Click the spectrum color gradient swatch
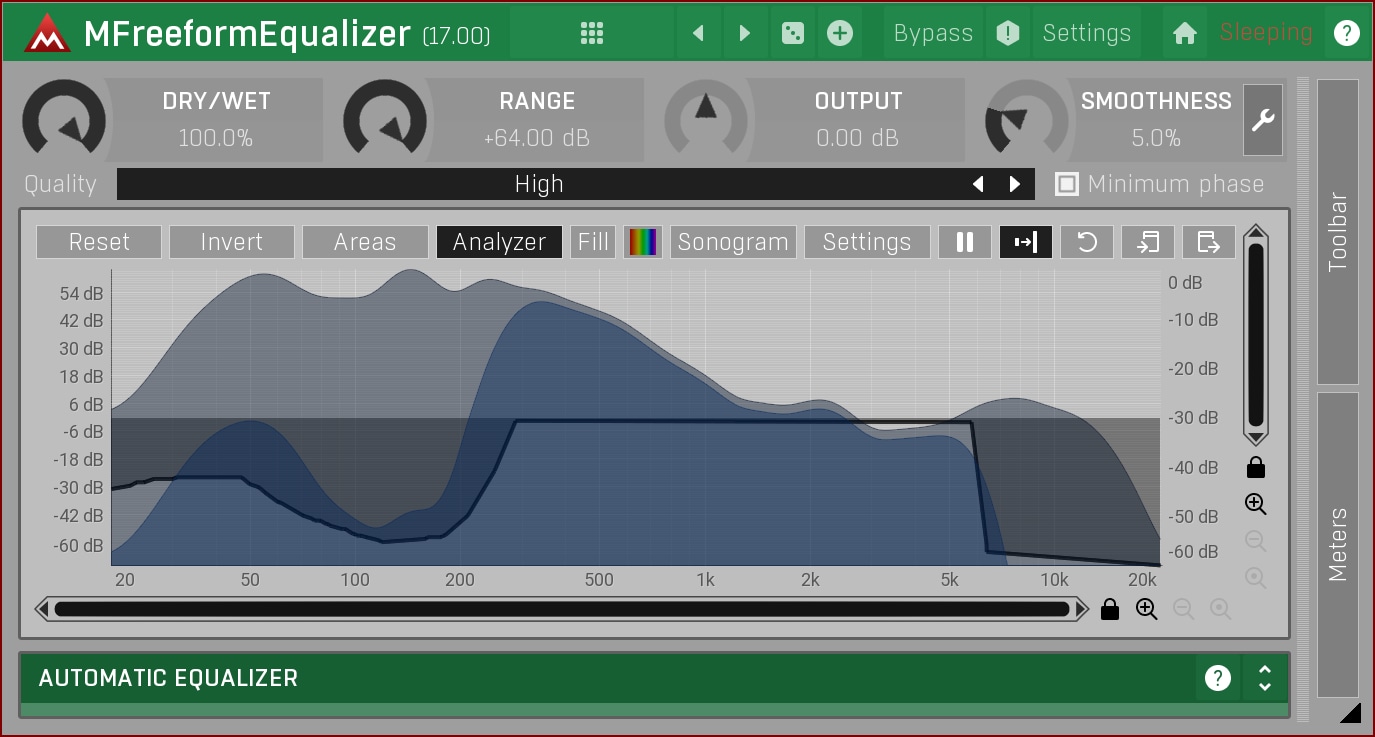 (x=643, y=242)
